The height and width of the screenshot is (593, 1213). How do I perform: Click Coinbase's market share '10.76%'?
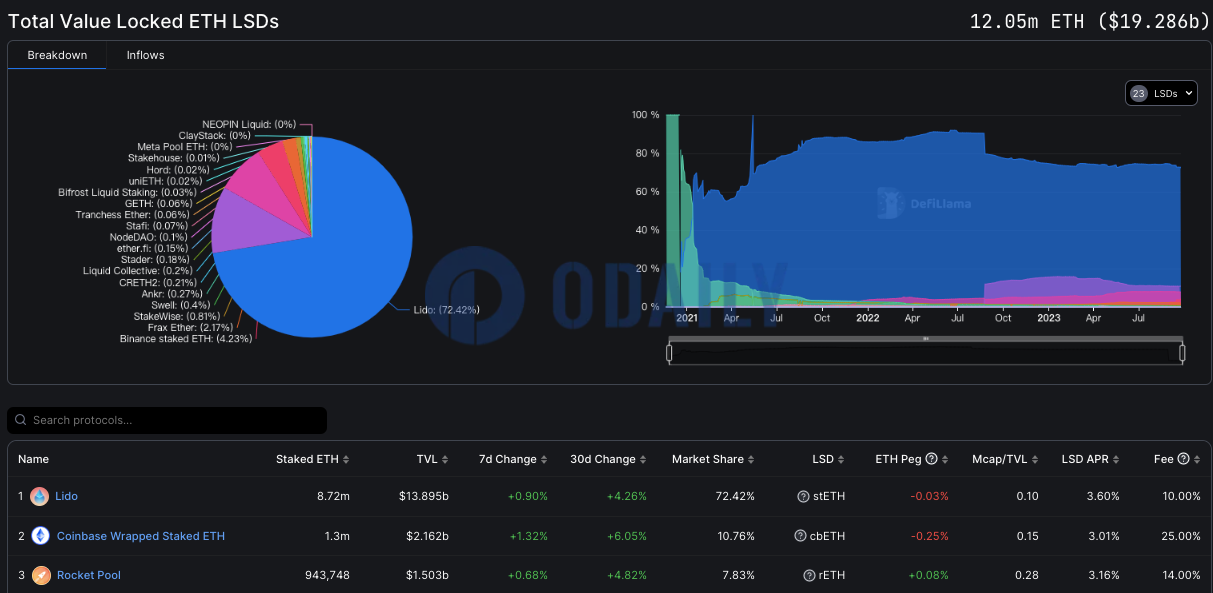[x=735, y=536]
